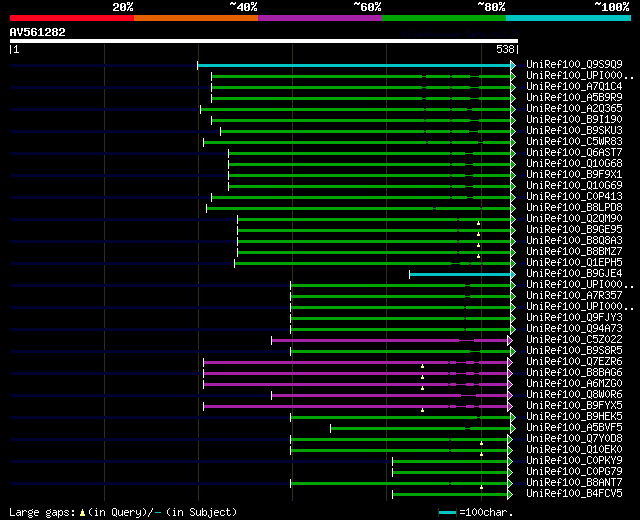Select the UniRef100_C5WR83 label
Viewport: 640px width, 520px height.
574,141
